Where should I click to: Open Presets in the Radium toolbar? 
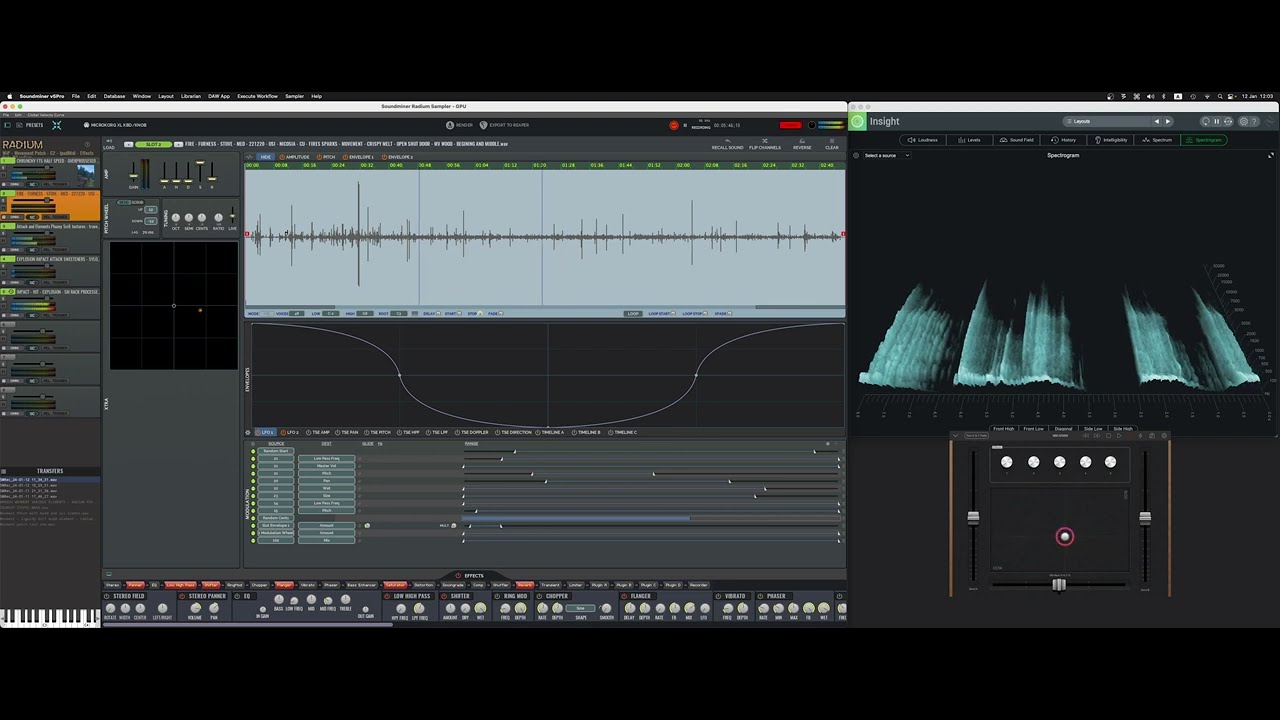[x=30, y=125]
